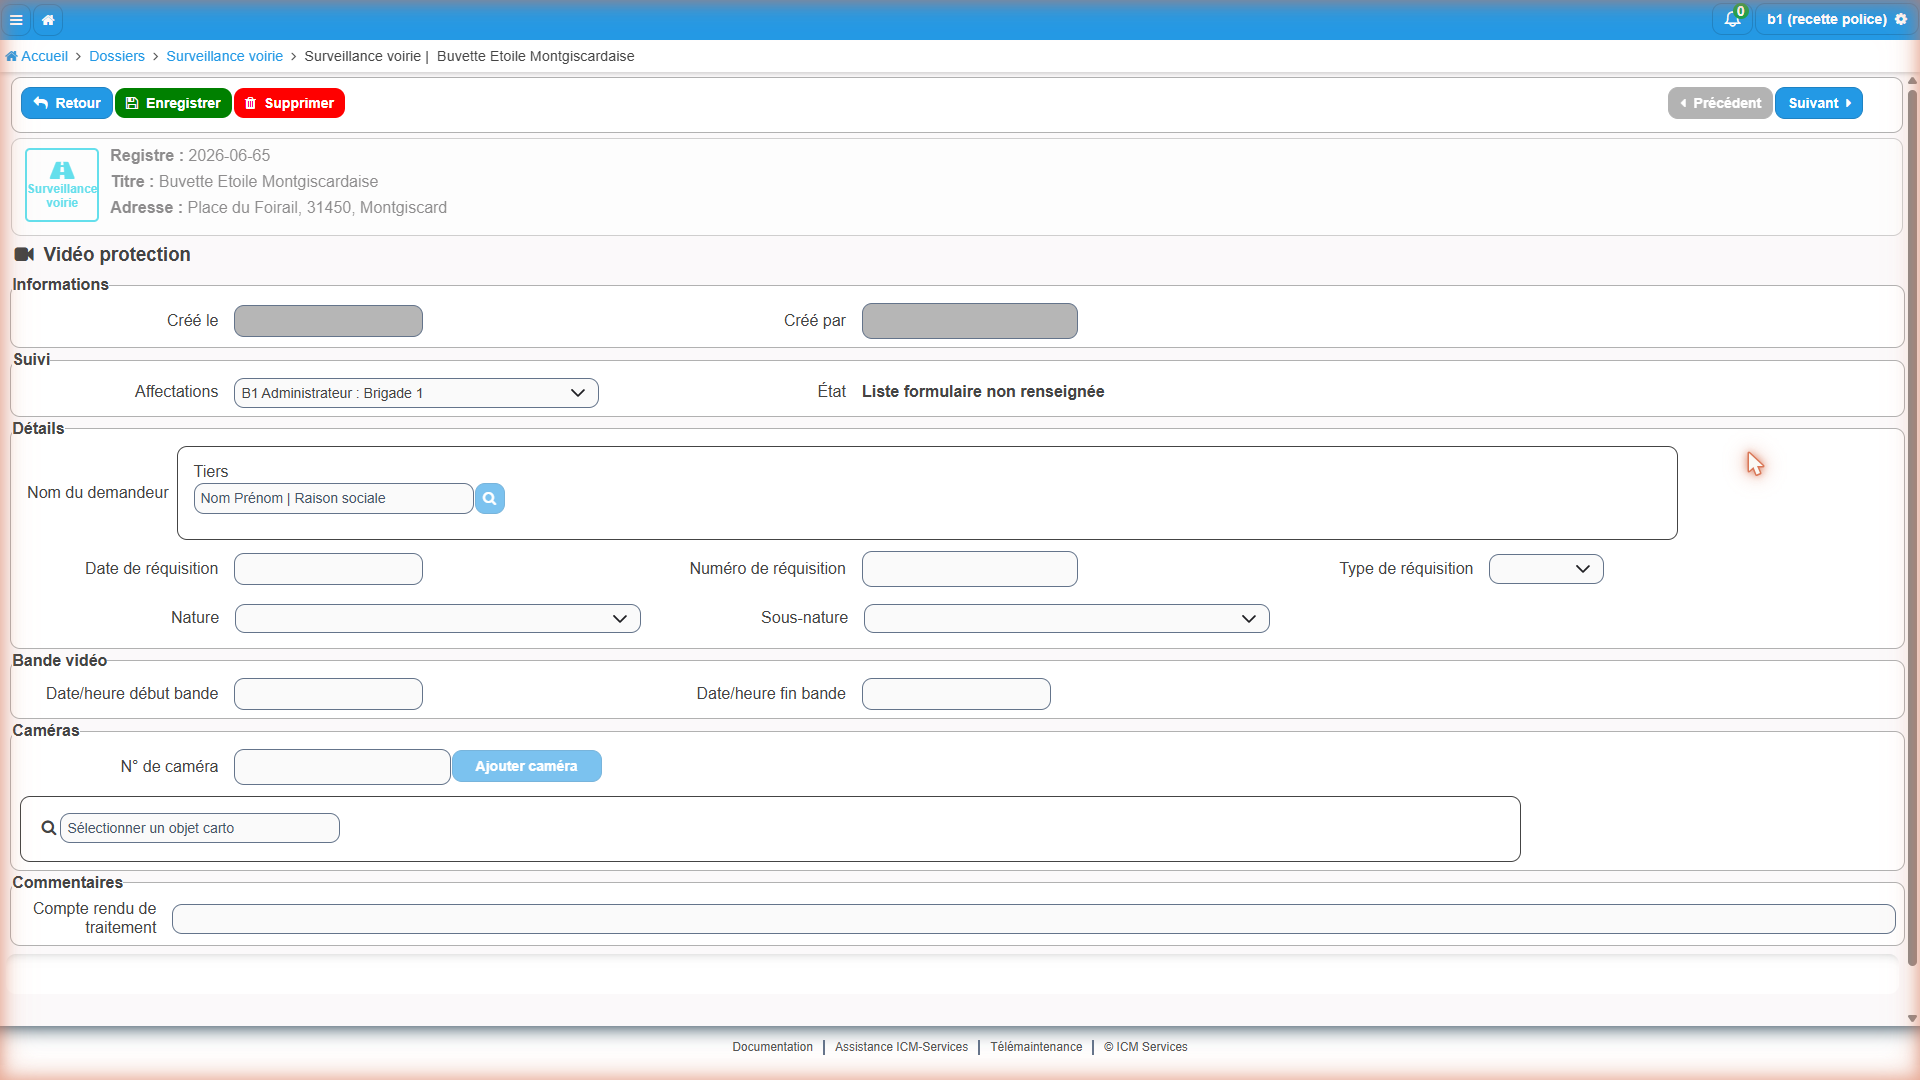Click the carto object search magnifier
This screenshot has width=1920, height=1080.
pyautogui.click(x=48, y=828)
